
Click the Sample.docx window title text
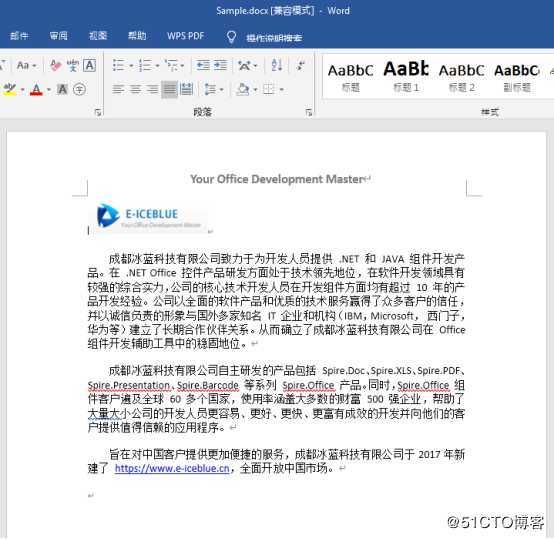[x=283, y=11]
